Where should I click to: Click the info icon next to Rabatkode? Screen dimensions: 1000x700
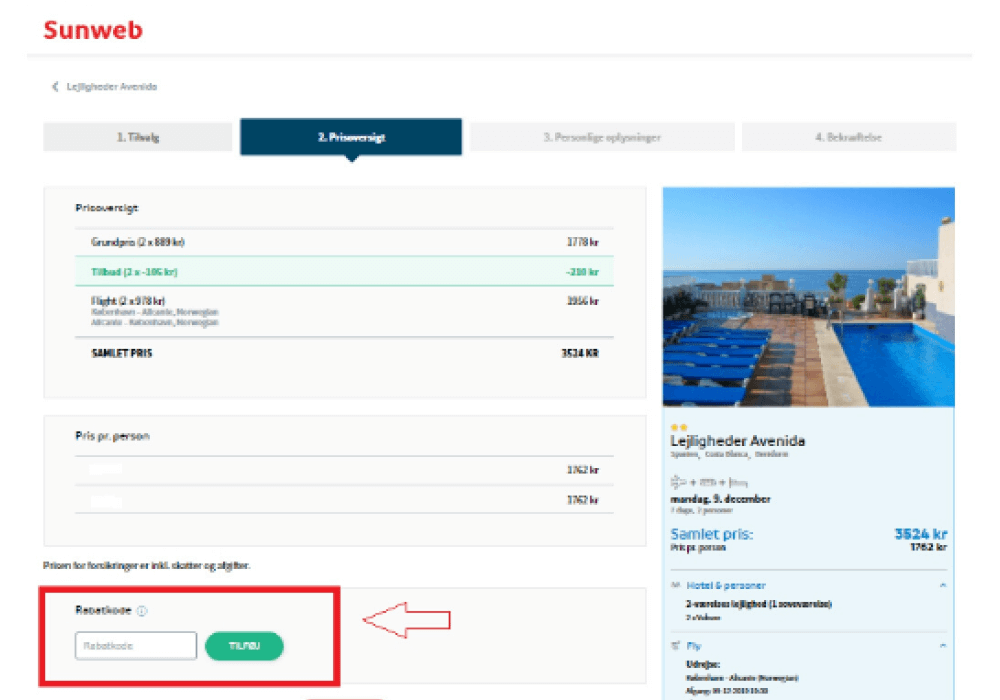tap(142, 611)
